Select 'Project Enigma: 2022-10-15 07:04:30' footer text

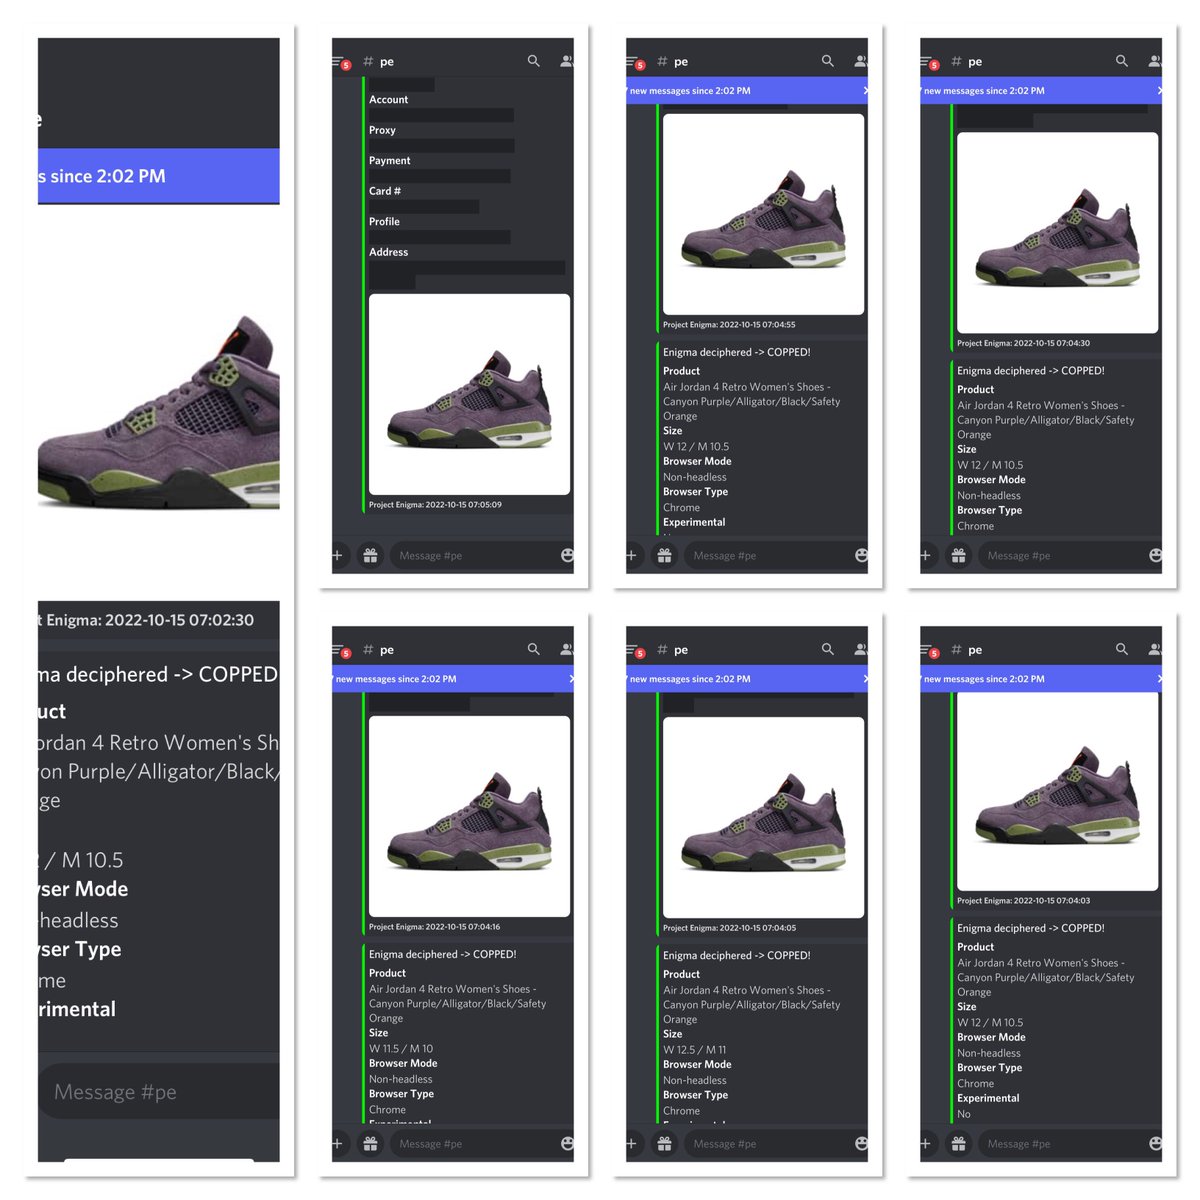point(1023,343)
